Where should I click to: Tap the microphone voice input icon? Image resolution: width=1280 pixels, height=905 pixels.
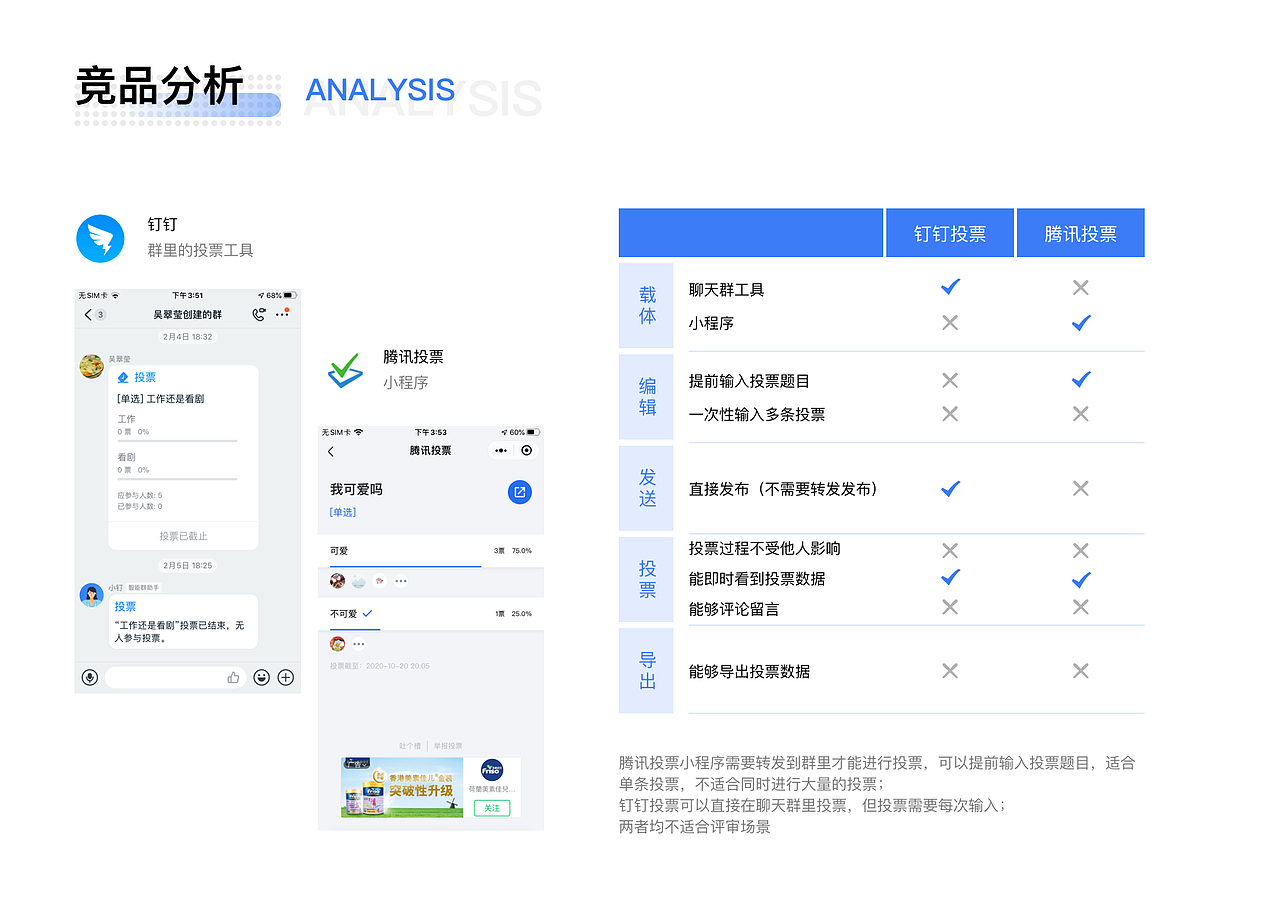pyautogui.click(x=90, y=677)
